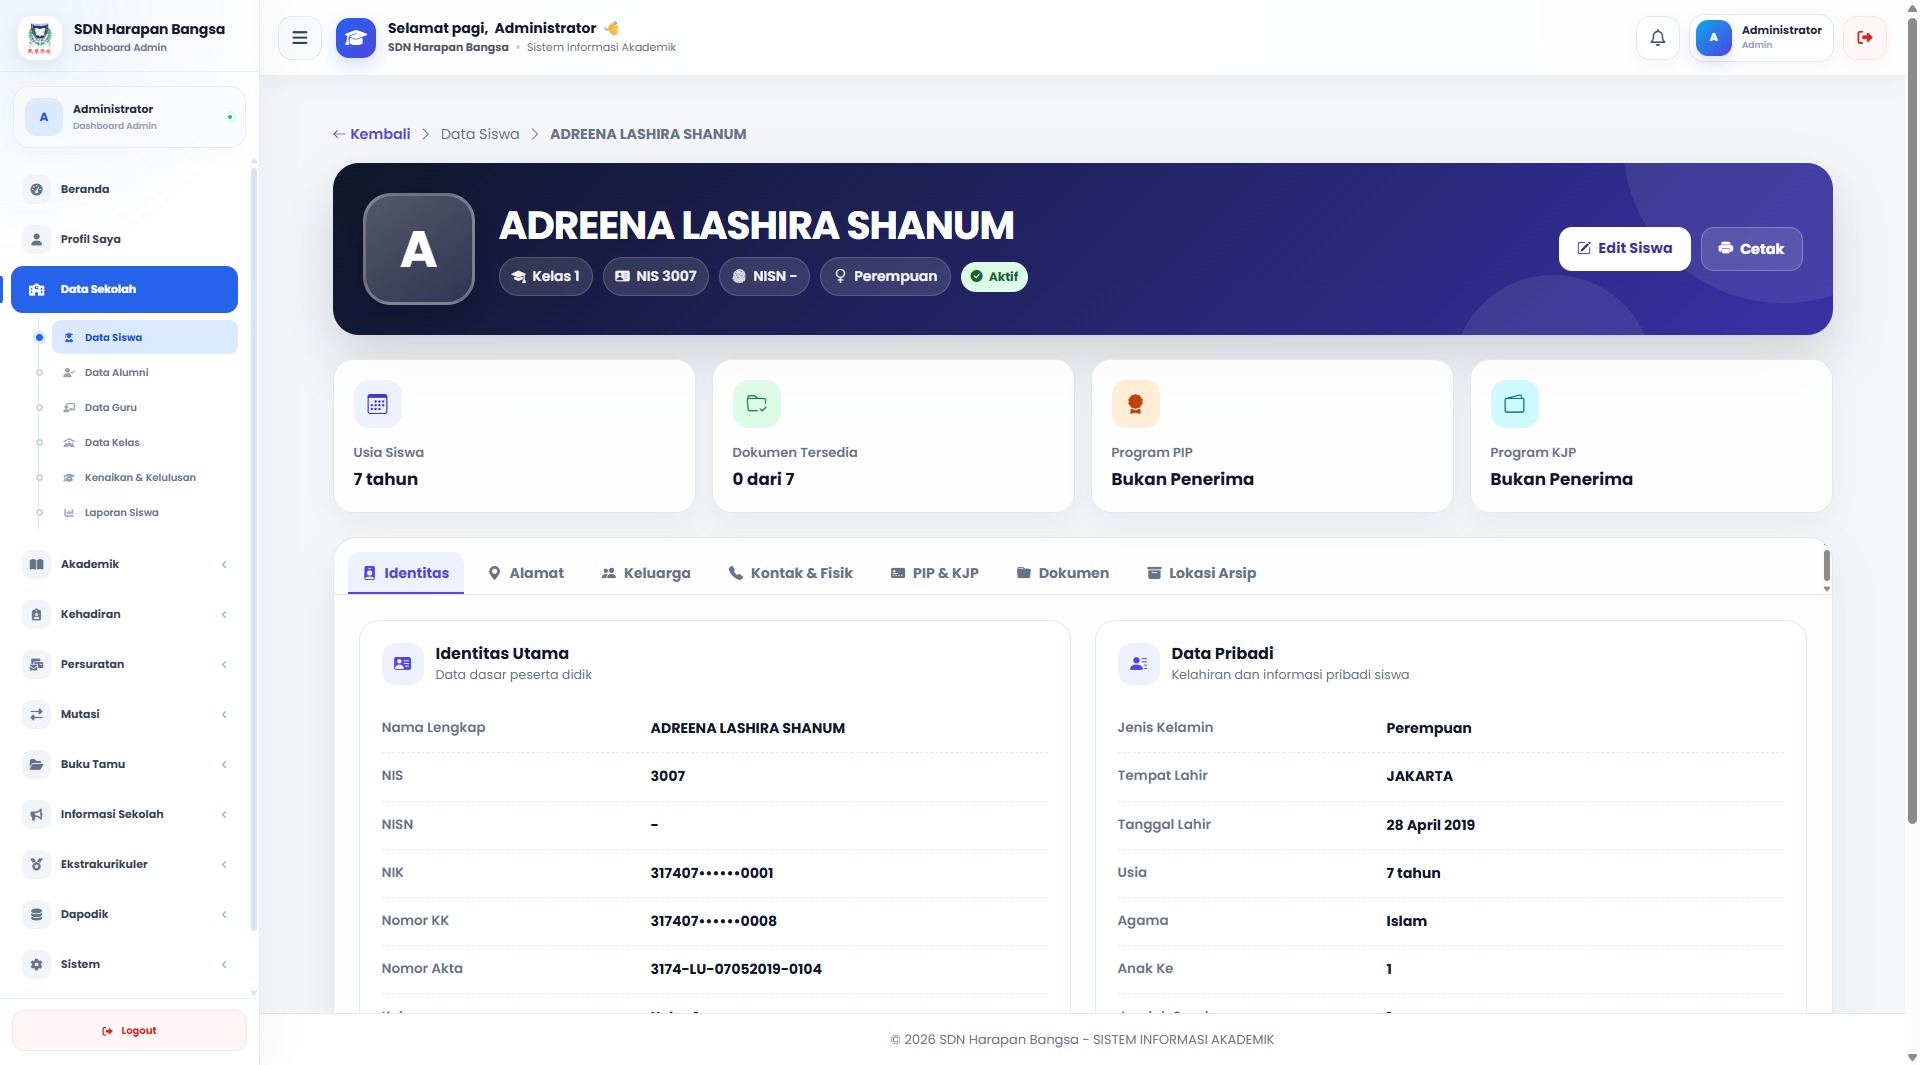Click the Cetak print button
The height and width of the screenshot is (1065, 1920).
click(1751, 249)
